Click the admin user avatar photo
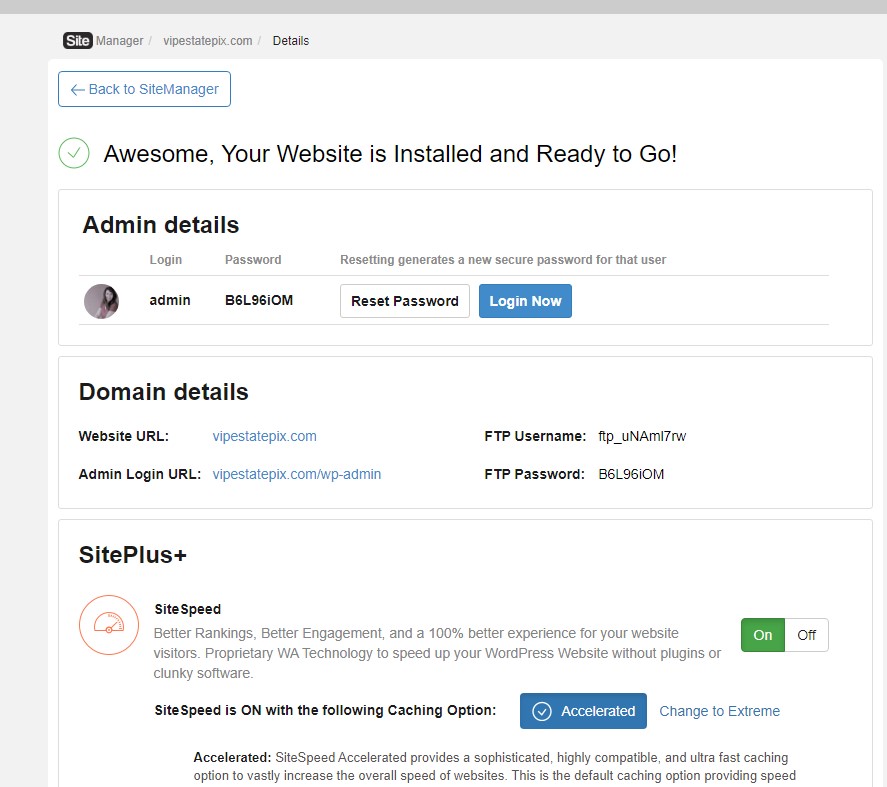The width and height of the screenshot is (887, 787). pyautogui.click(x=101, y=301)
